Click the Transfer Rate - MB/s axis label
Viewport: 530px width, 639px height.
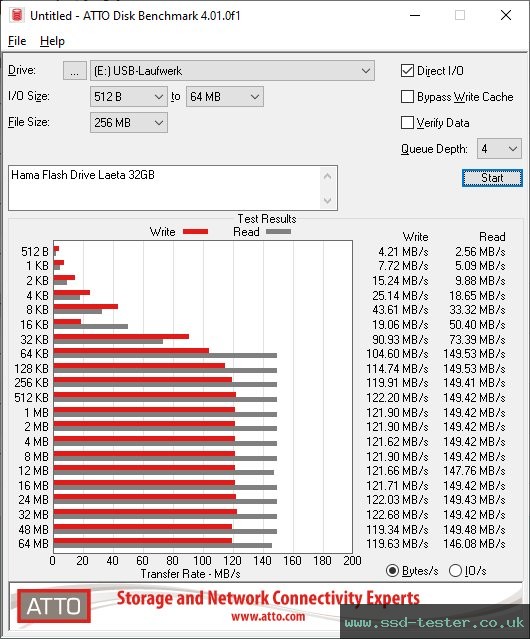pyautogui.click(x=190, y=574)
